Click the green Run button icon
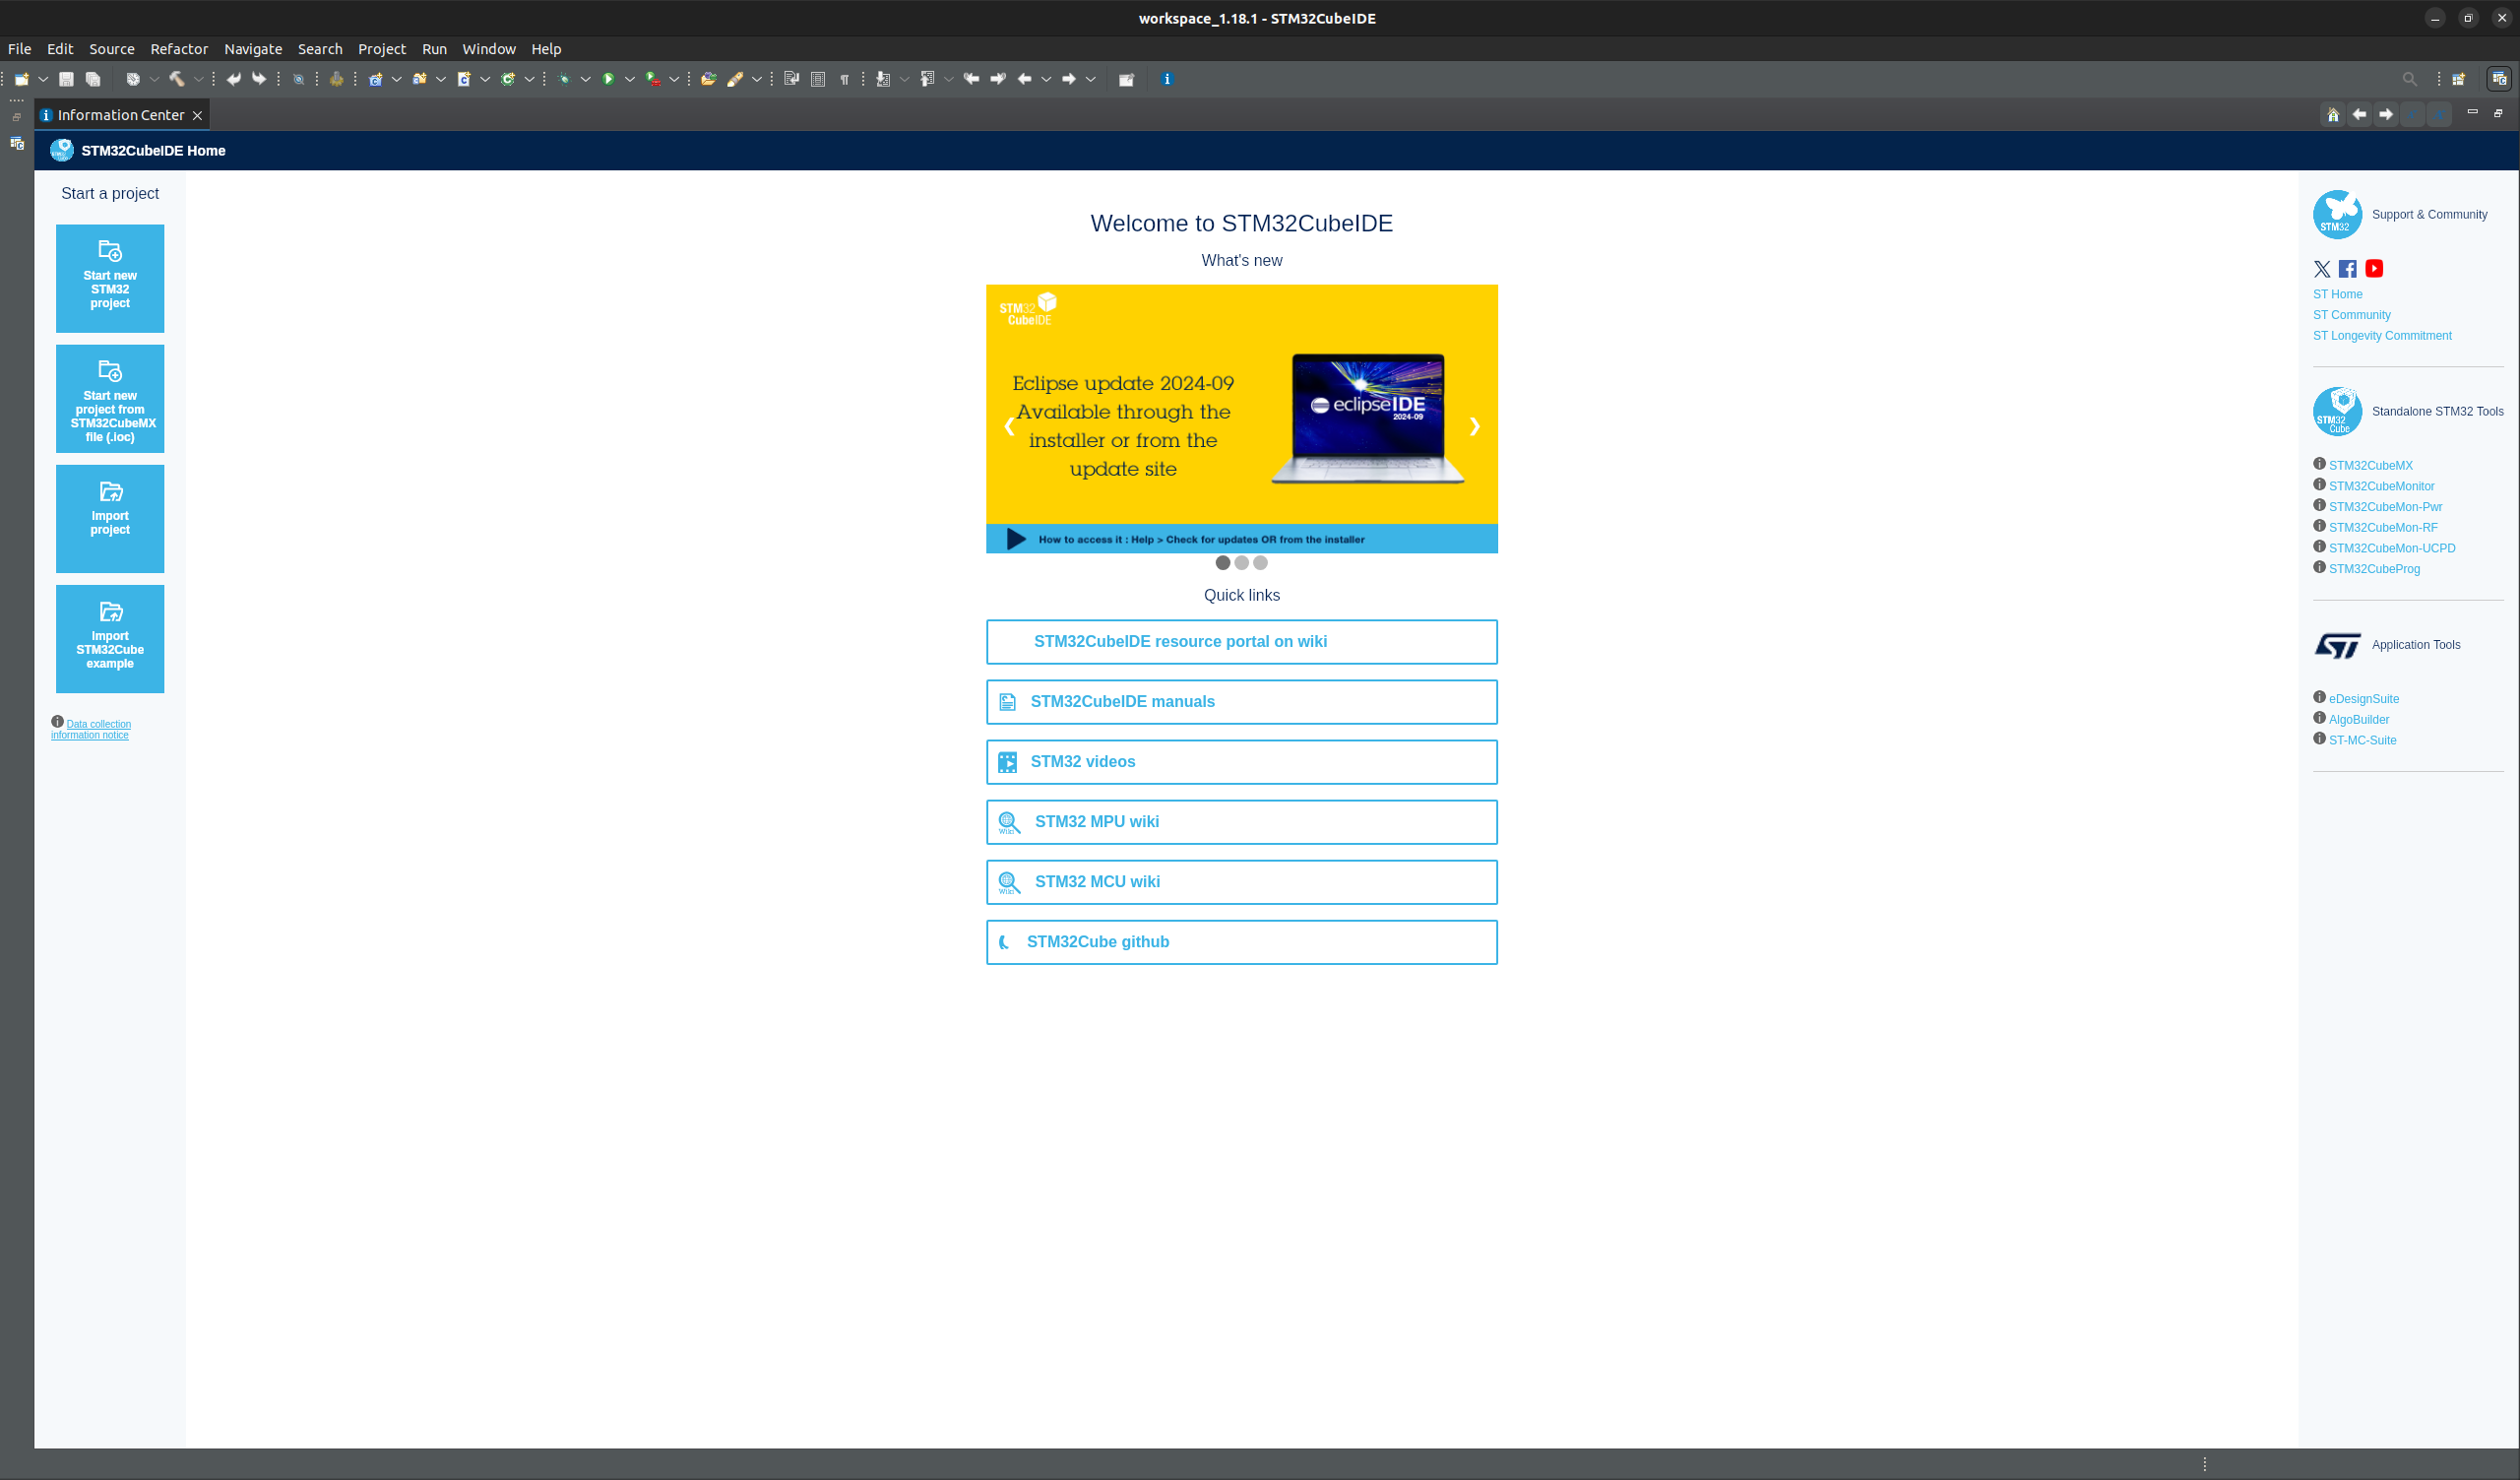The width and height of the screenshot is (2520, 1480). [608, 79]
